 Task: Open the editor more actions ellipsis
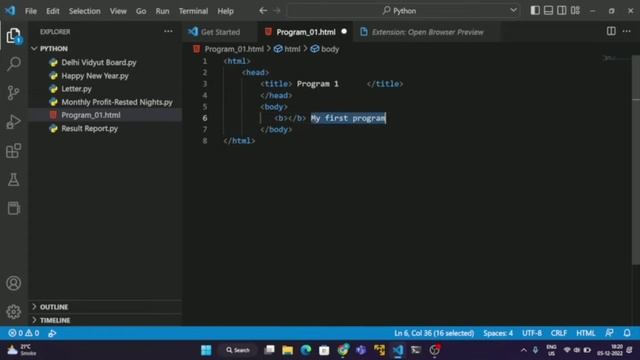pos(627,31)
